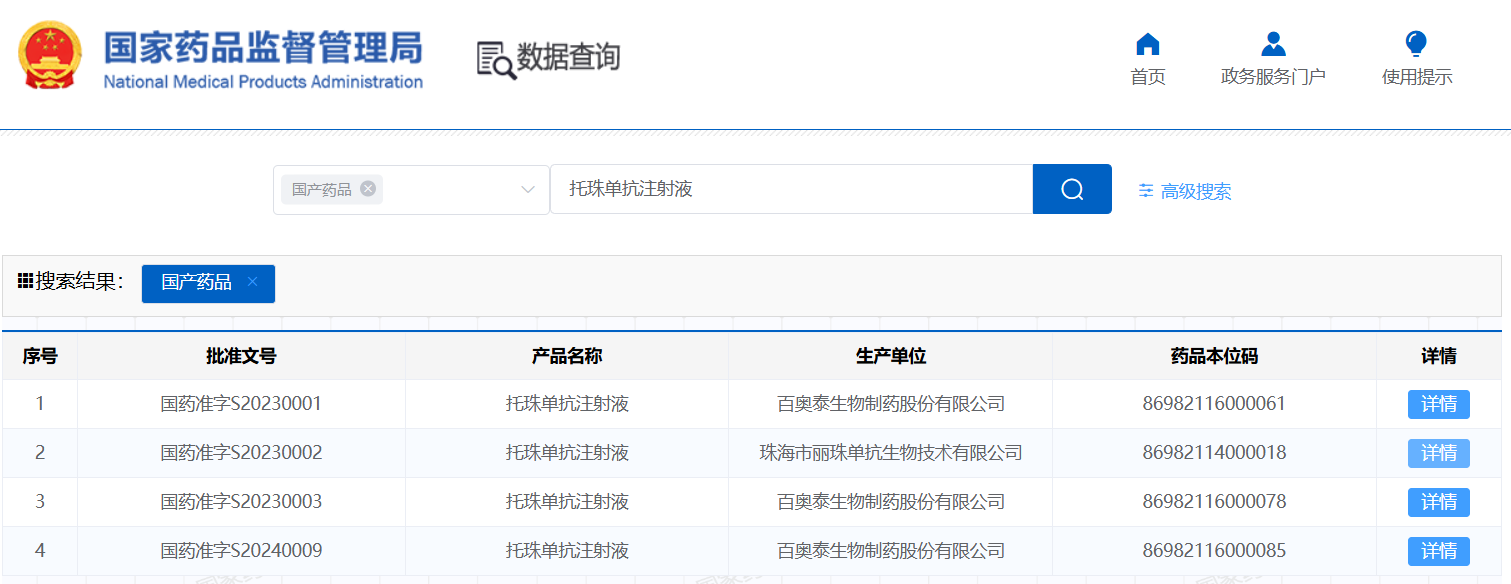Image resolution: width=1511 pixels, height=584 pixels.
Task: Open 详情 for 国药准字S20230001
Action: point(1439,404)
